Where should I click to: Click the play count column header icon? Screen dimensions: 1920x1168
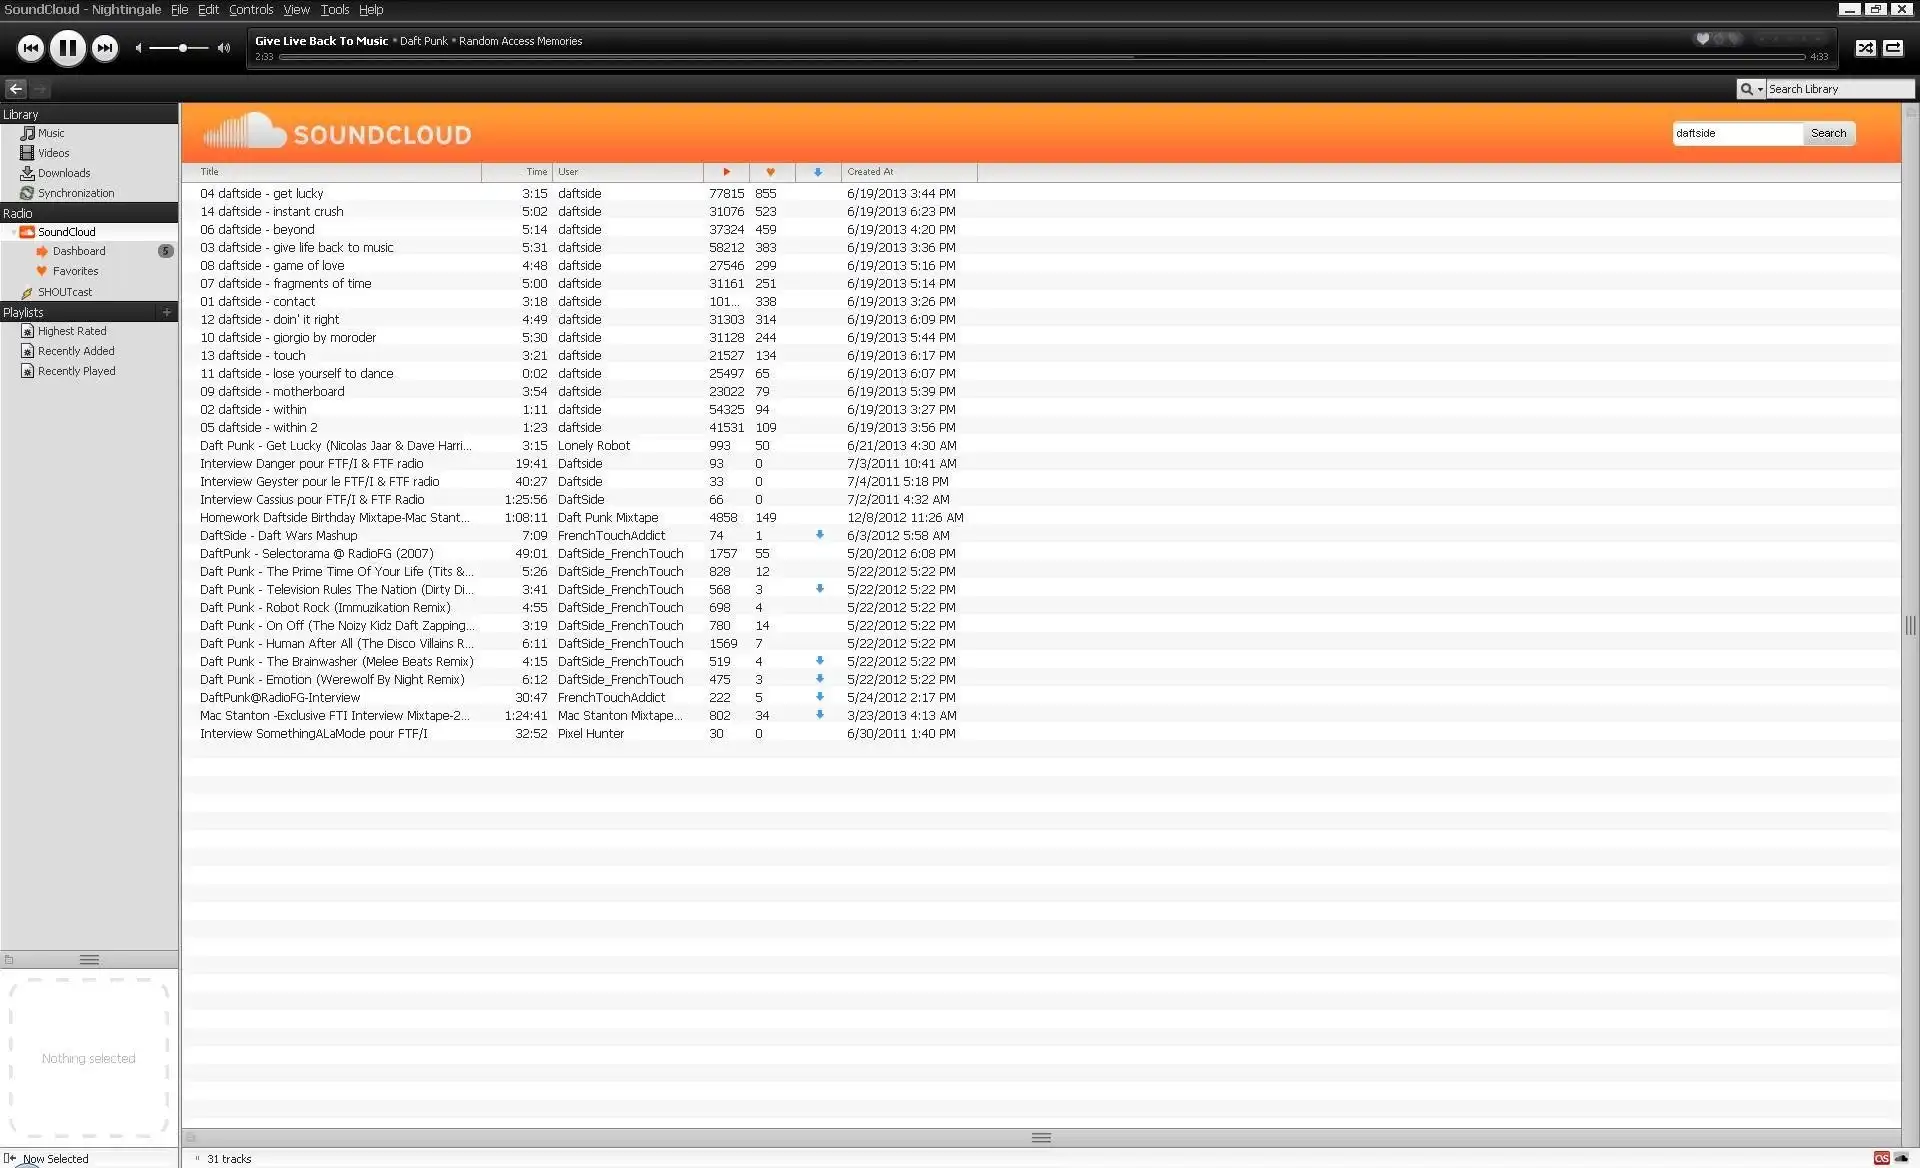pos(724,171)
